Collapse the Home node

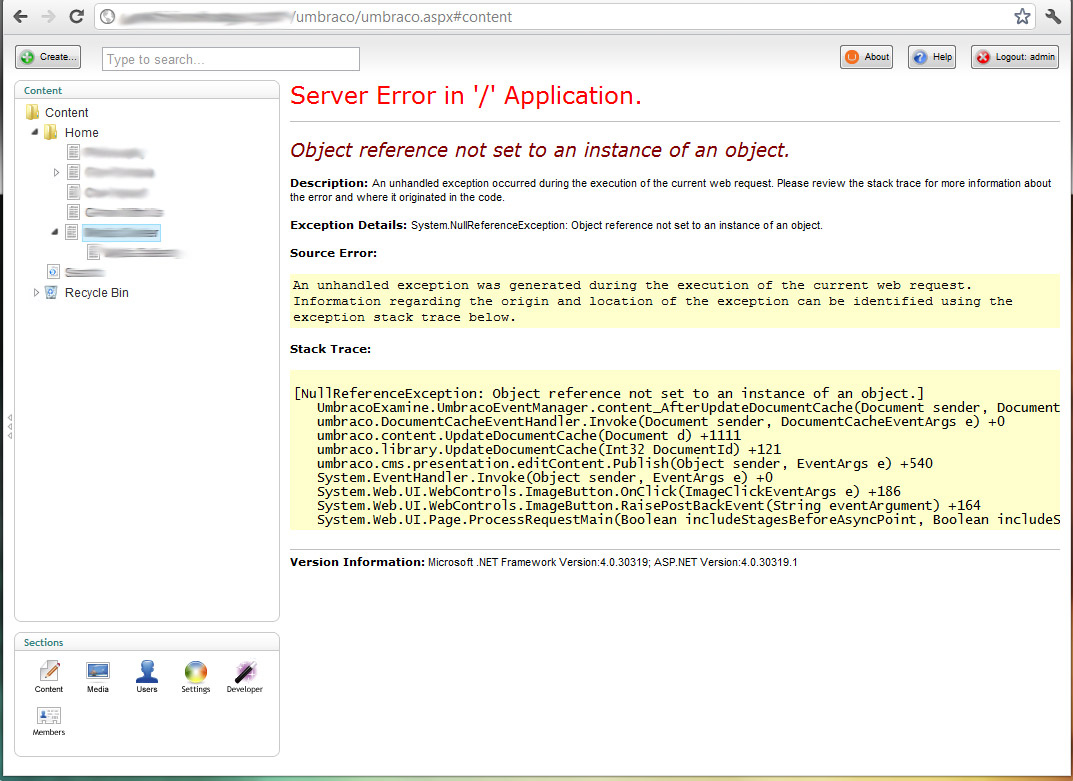pyautogui.click(x=35, y=132)
